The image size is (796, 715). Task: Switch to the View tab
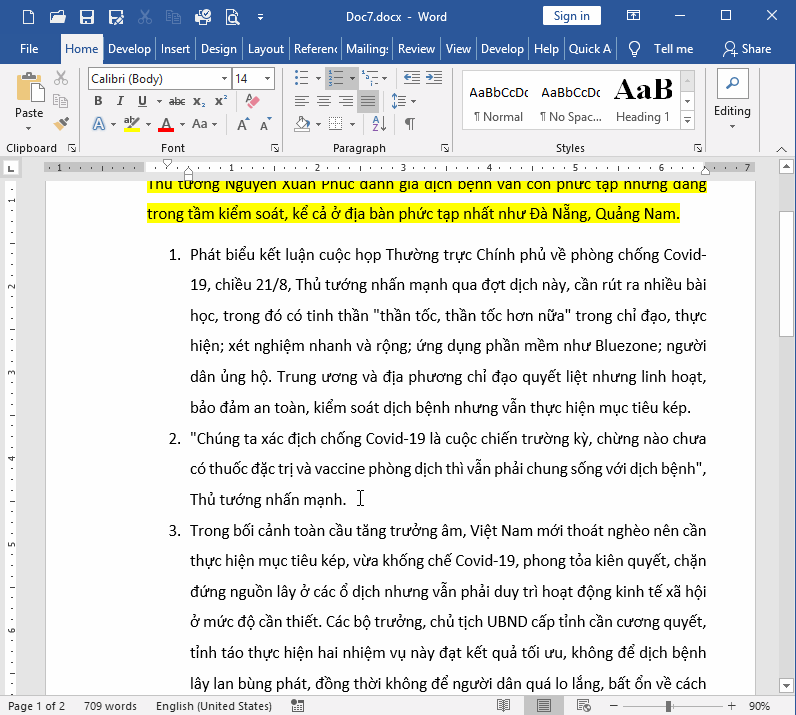tap(458, 49)
